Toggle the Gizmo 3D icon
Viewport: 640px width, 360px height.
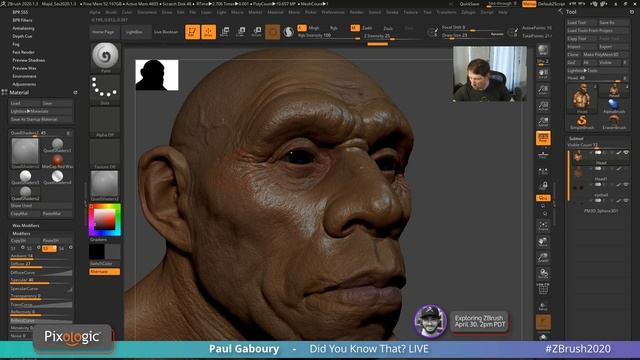click(273, 32)
